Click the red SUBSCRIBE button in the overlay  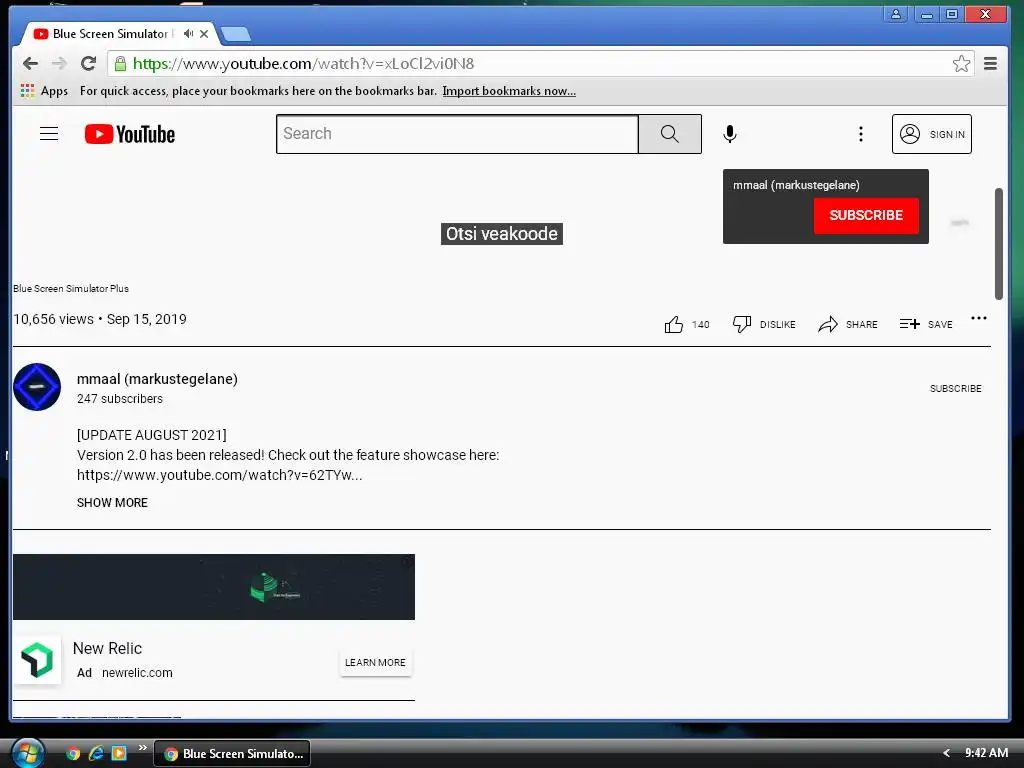pos(866,216)
